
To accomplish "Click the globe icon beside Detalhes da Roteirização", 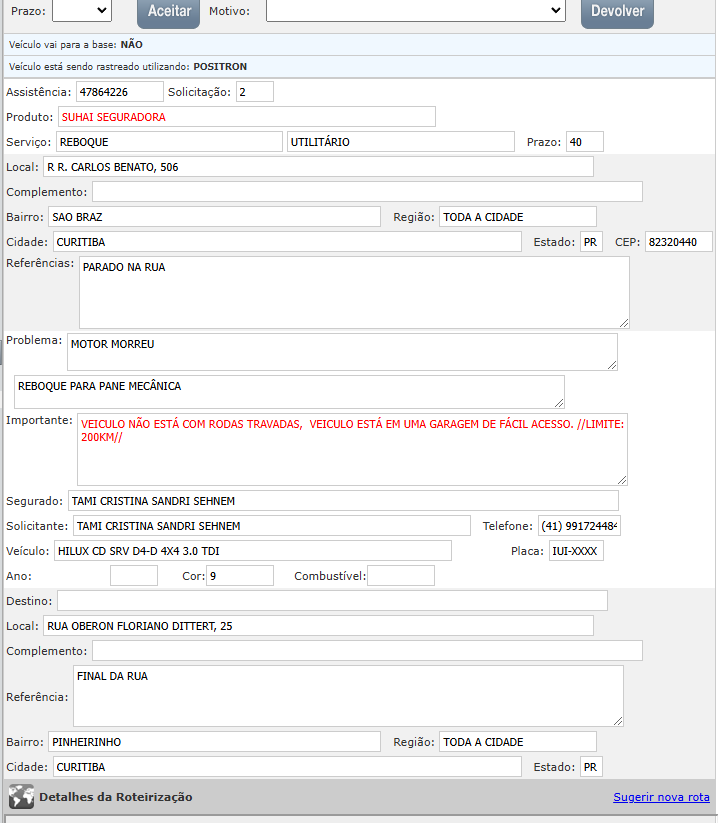I will coord(21,796).
